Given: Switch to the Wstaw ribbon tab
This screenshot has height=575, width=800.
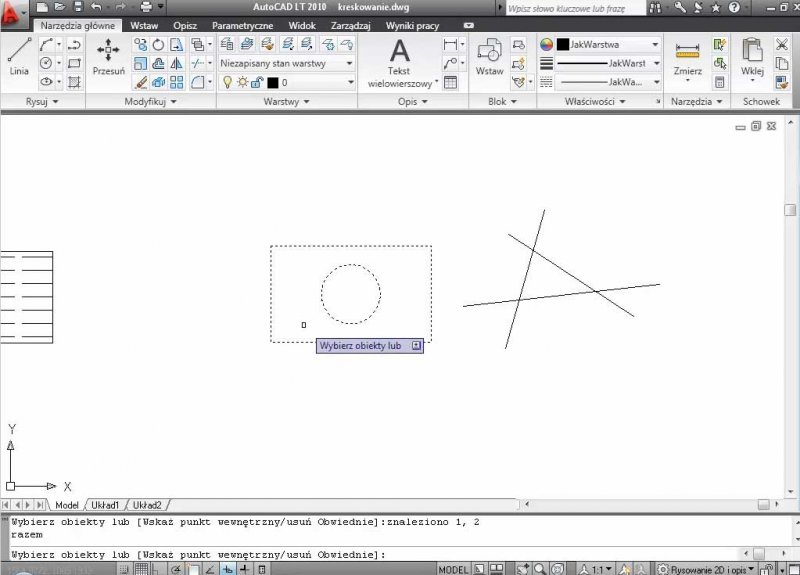Looking at the screenshot, I should click(144, 25).
